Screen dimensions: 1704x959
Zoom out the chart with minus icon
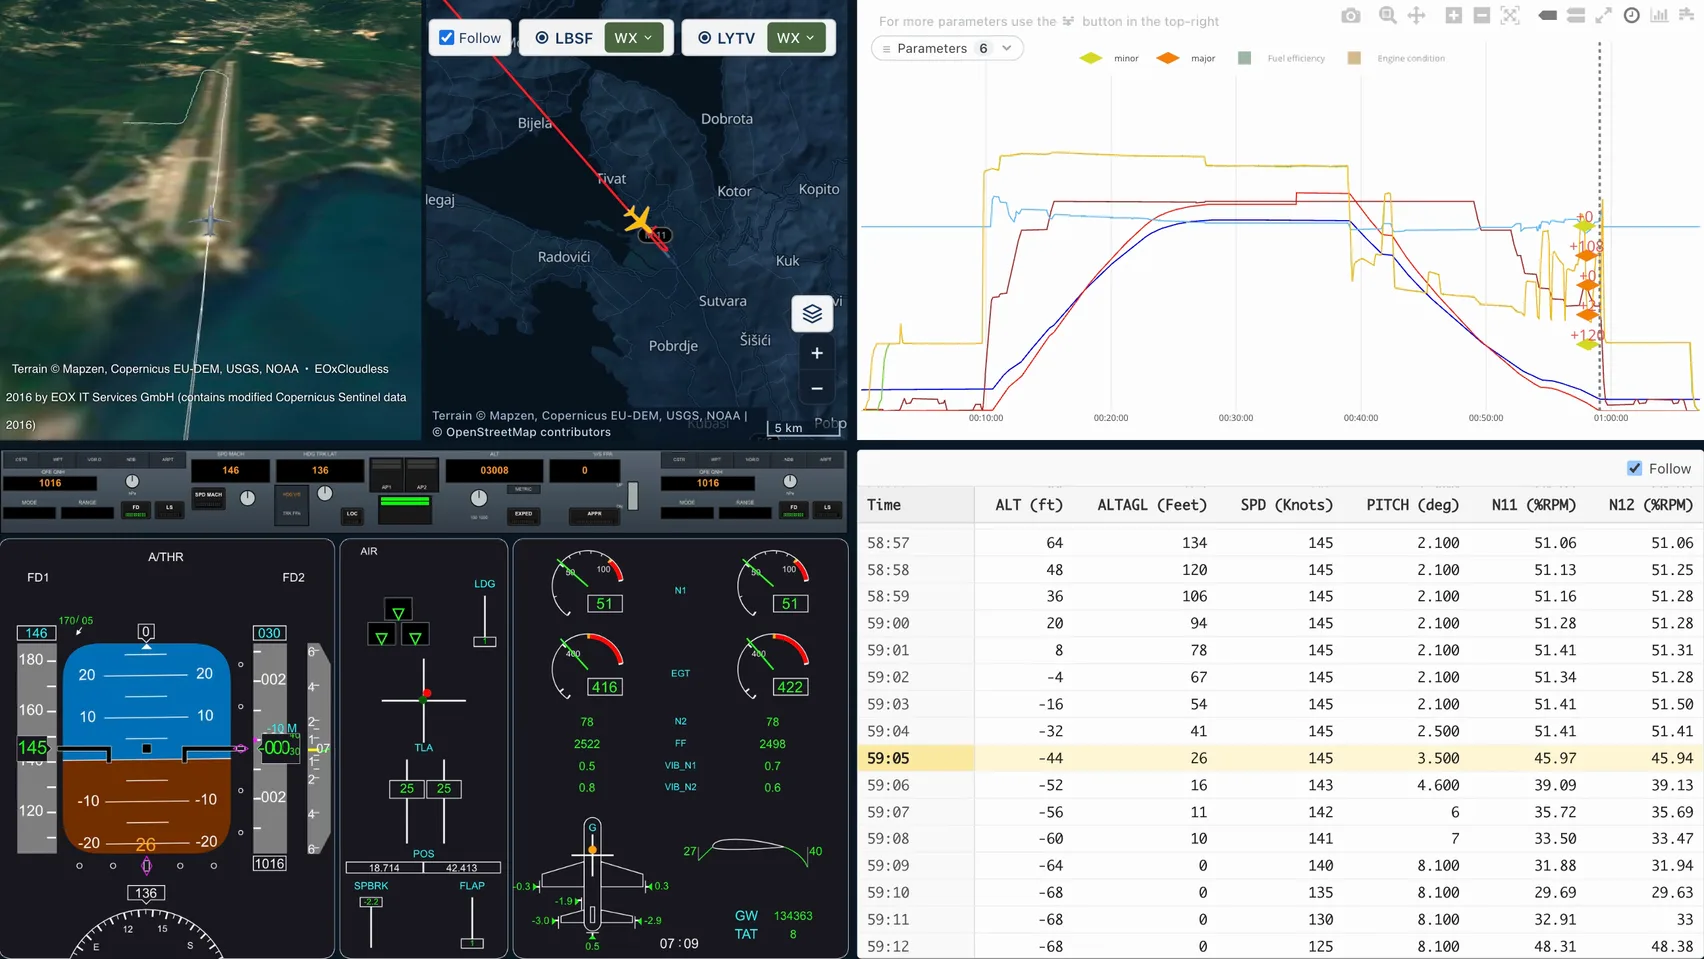click(1482, 15)
